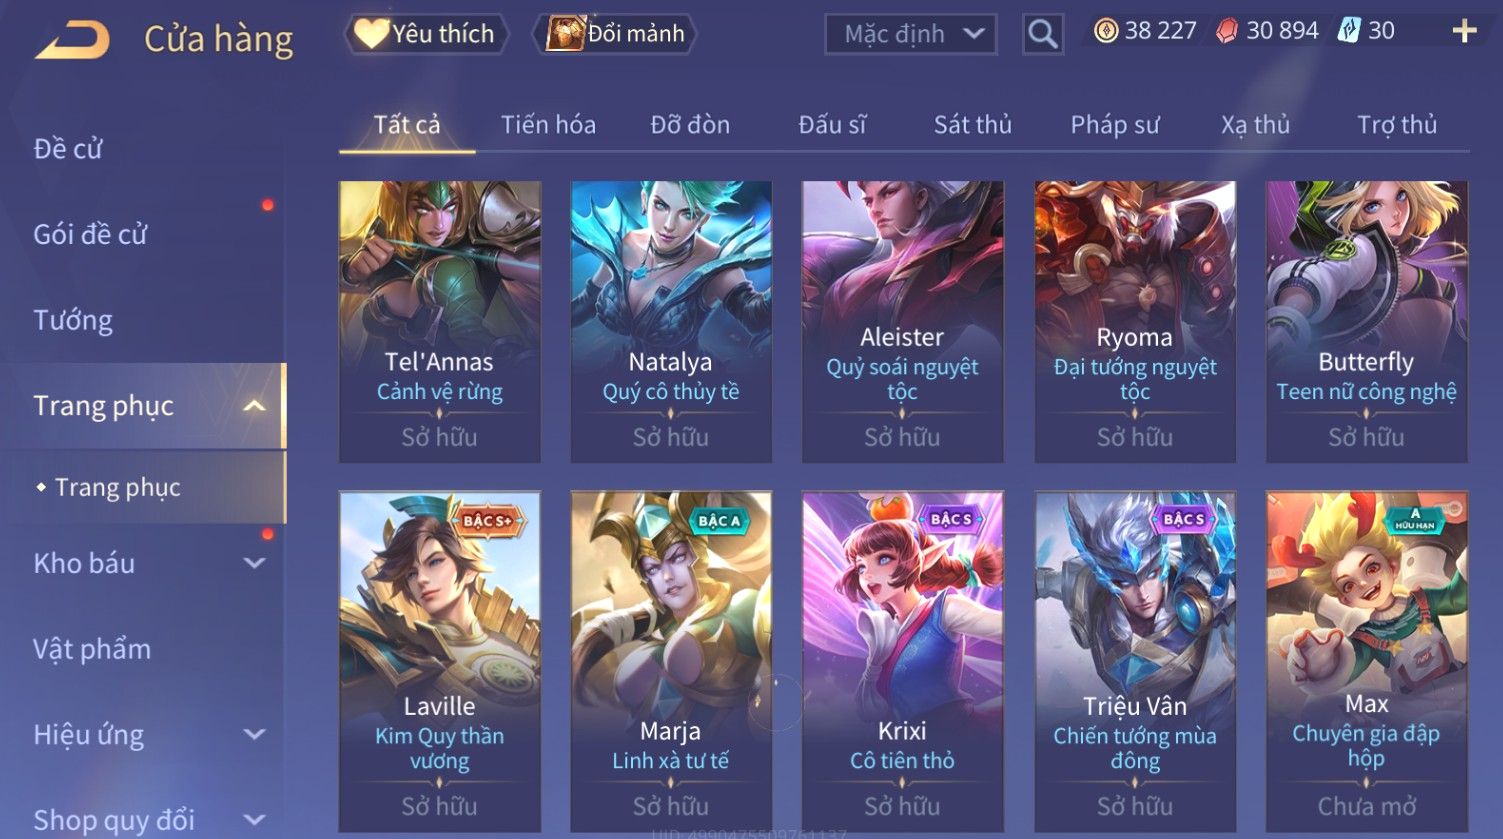The height and width of the screenshot is (839, 1503).
Task: Open the Mặc định sort dropdown
Action: click(x=910, y=34)
